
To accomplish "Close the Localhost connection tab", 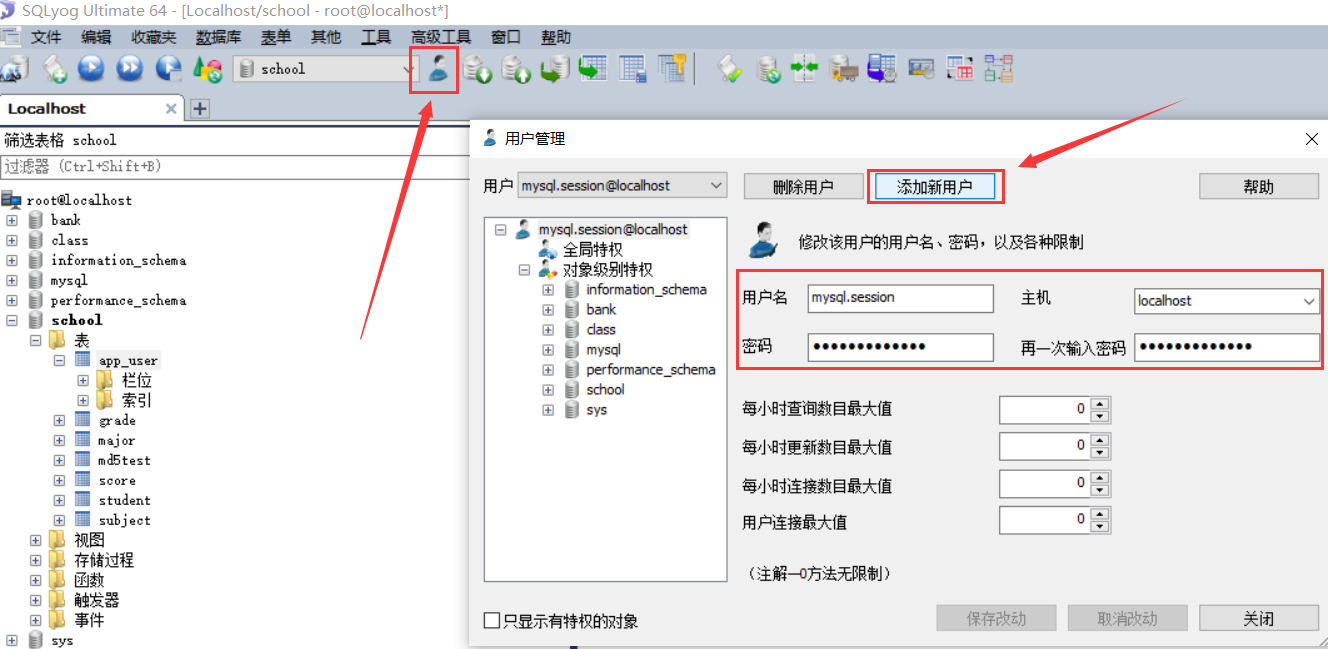I will point(171,109).
